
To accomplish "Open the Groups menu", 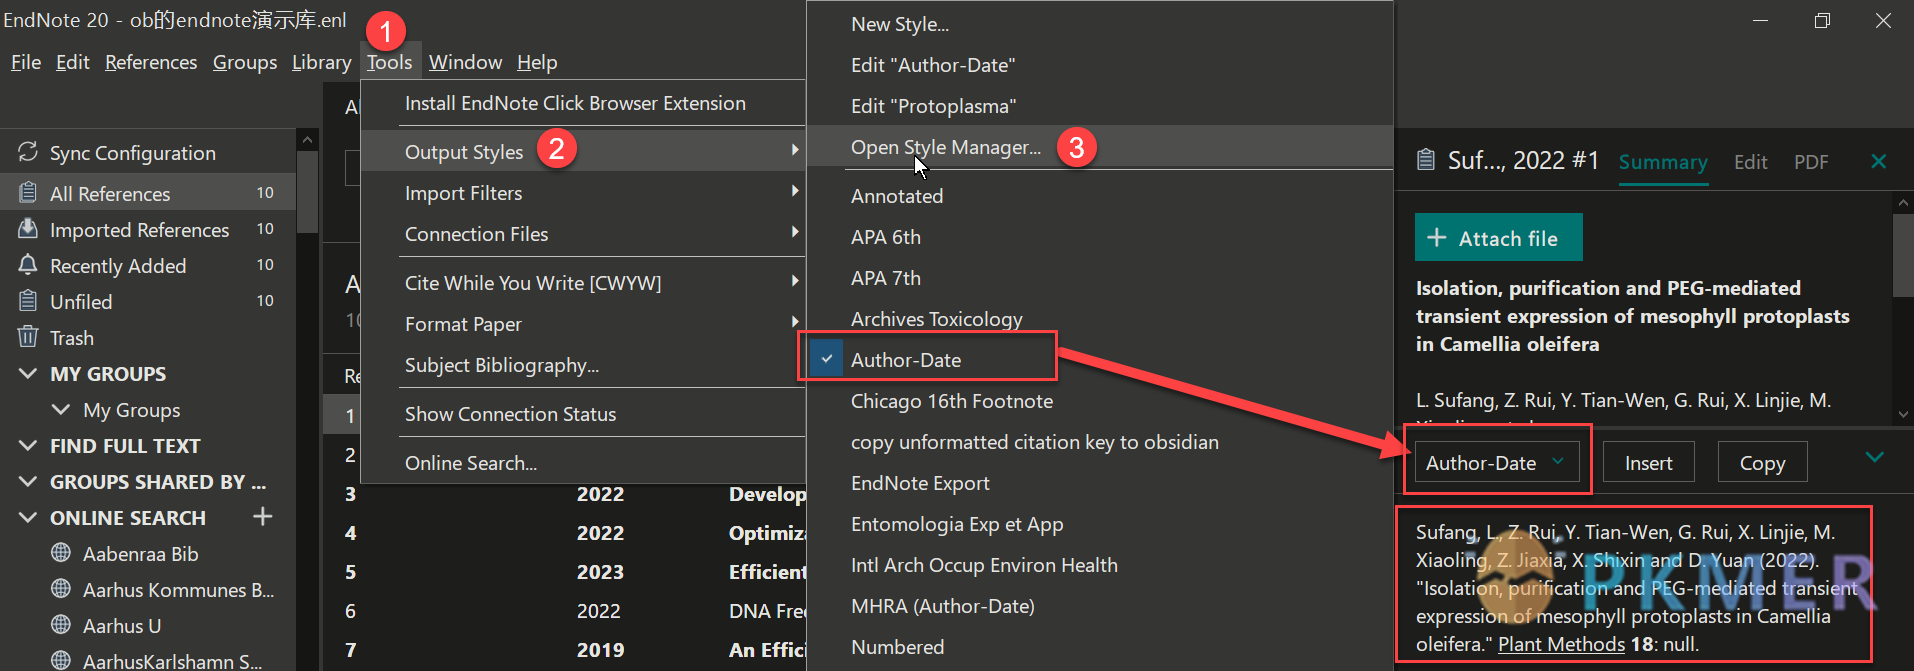I will pos(245,62).
